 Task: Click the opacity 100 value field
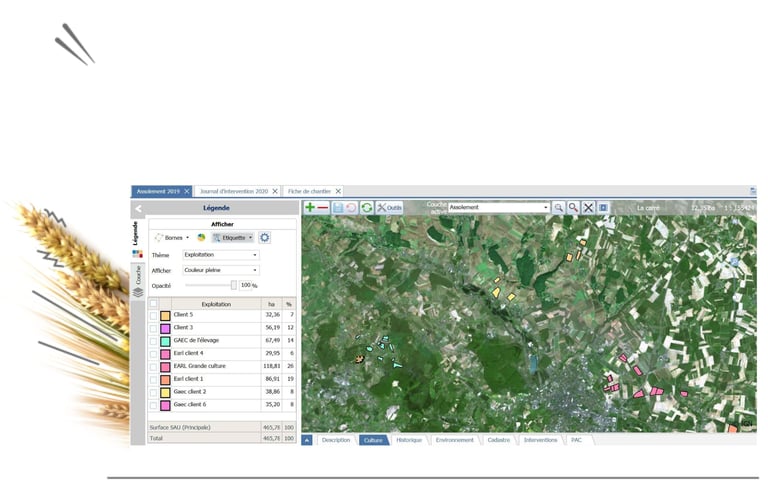245,285
